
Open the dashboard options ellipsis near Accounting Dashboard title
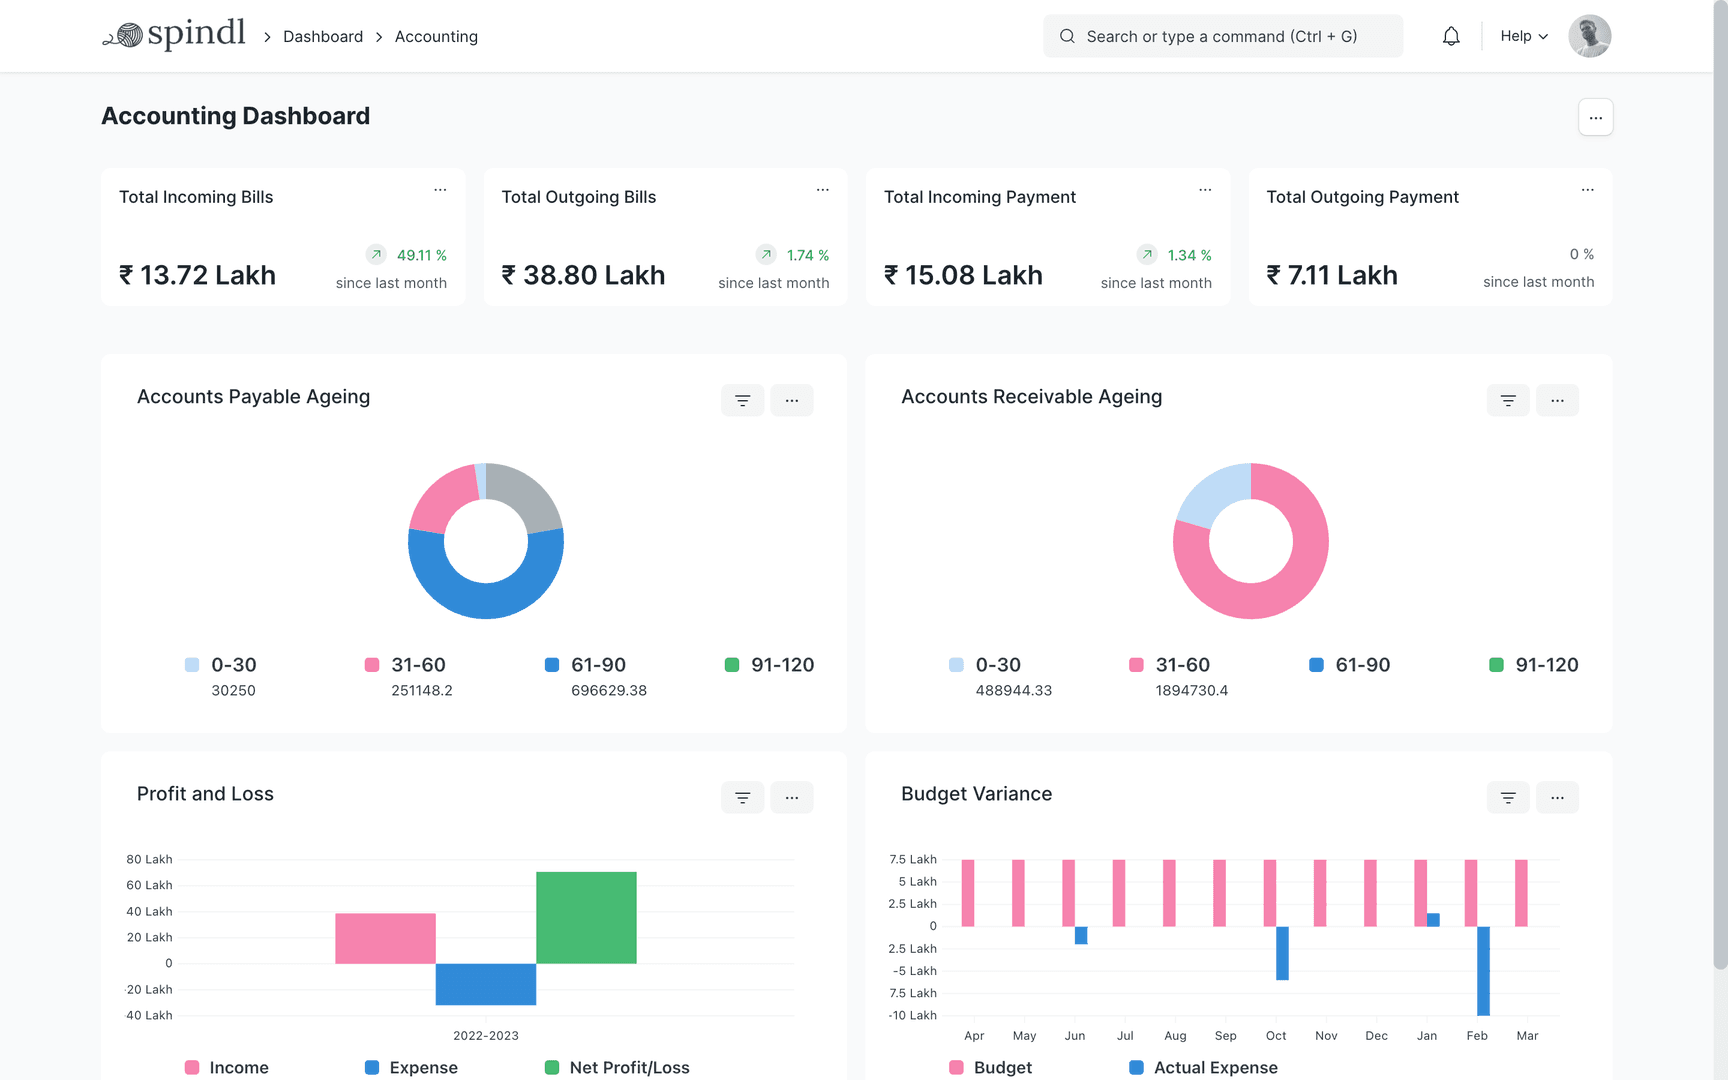coord(1595,117)
